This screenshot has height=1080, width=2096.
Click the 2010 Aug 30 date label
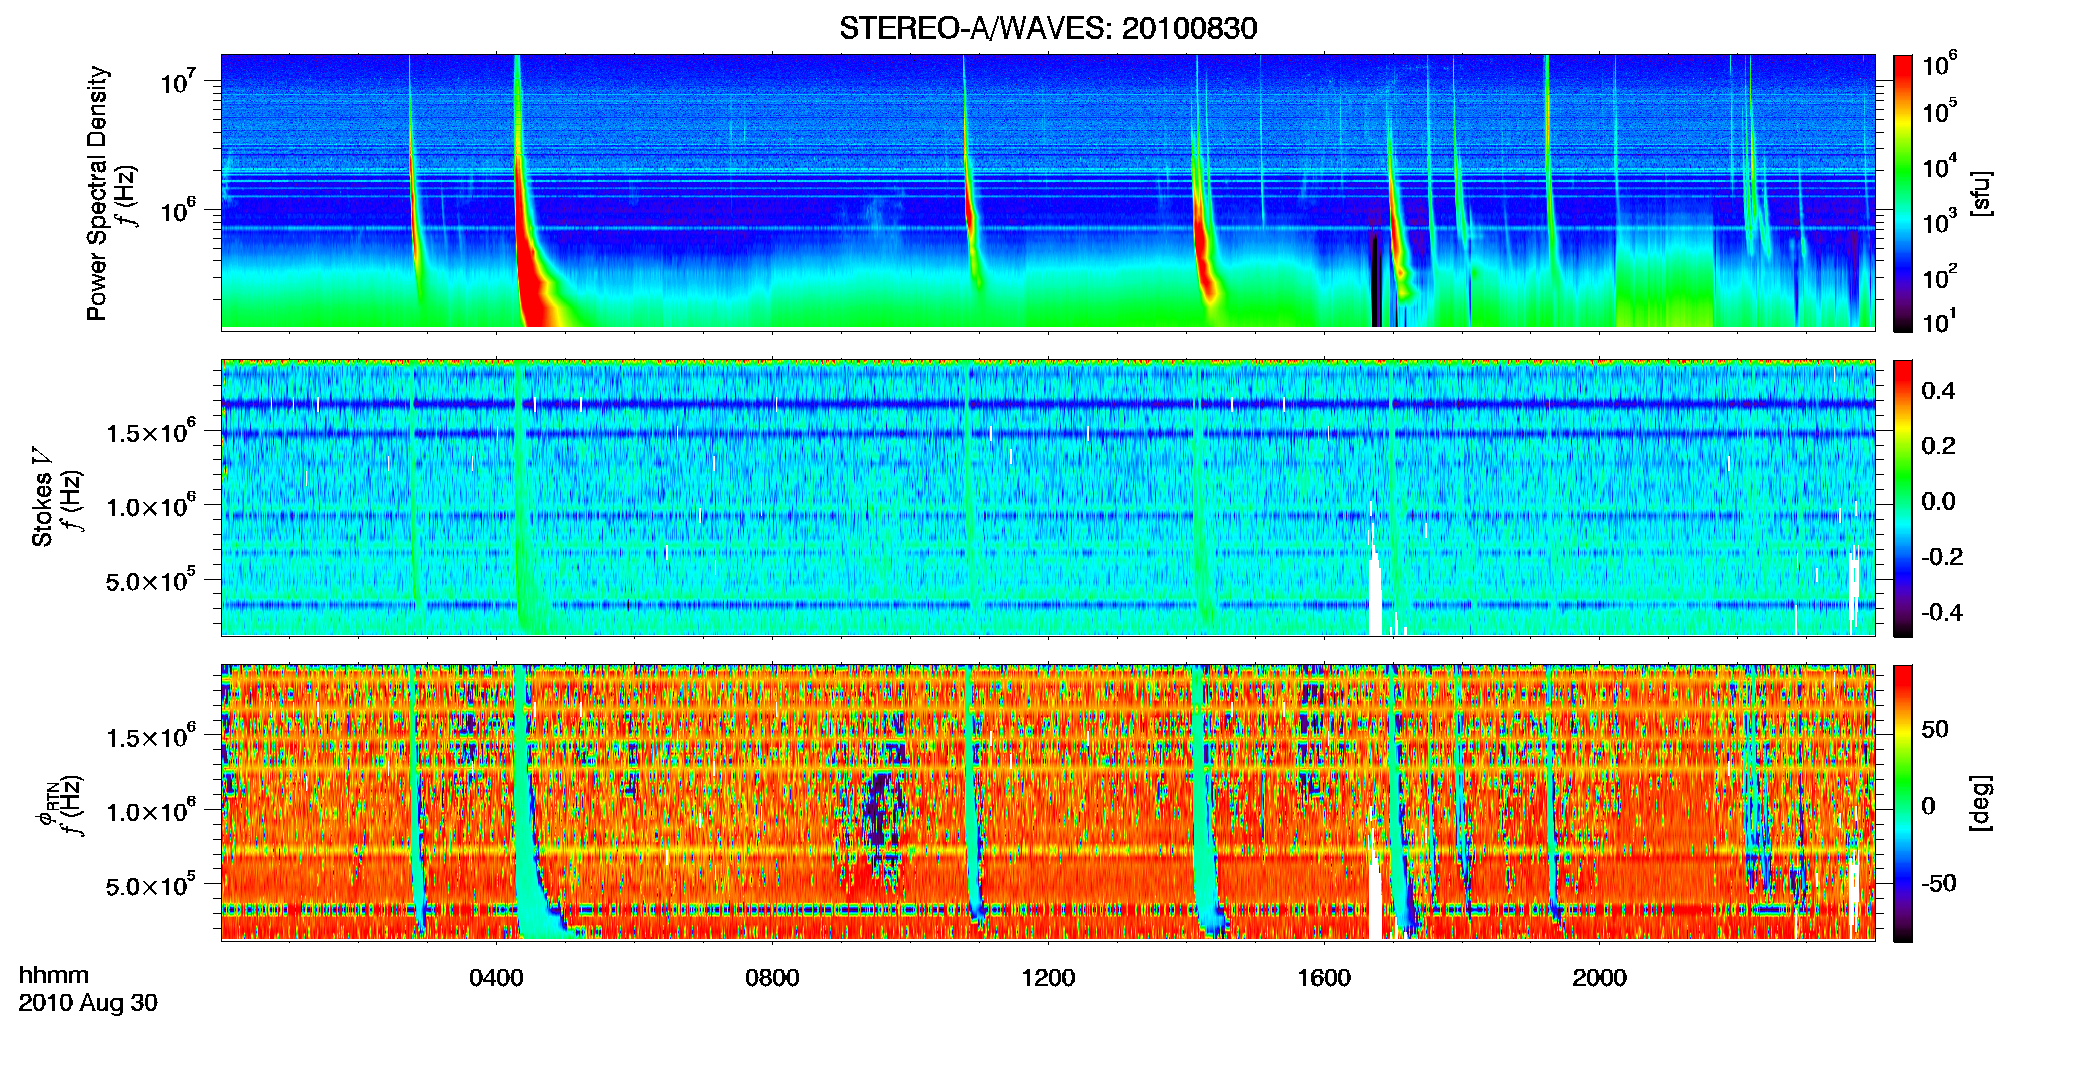[x=88, y=1003]
